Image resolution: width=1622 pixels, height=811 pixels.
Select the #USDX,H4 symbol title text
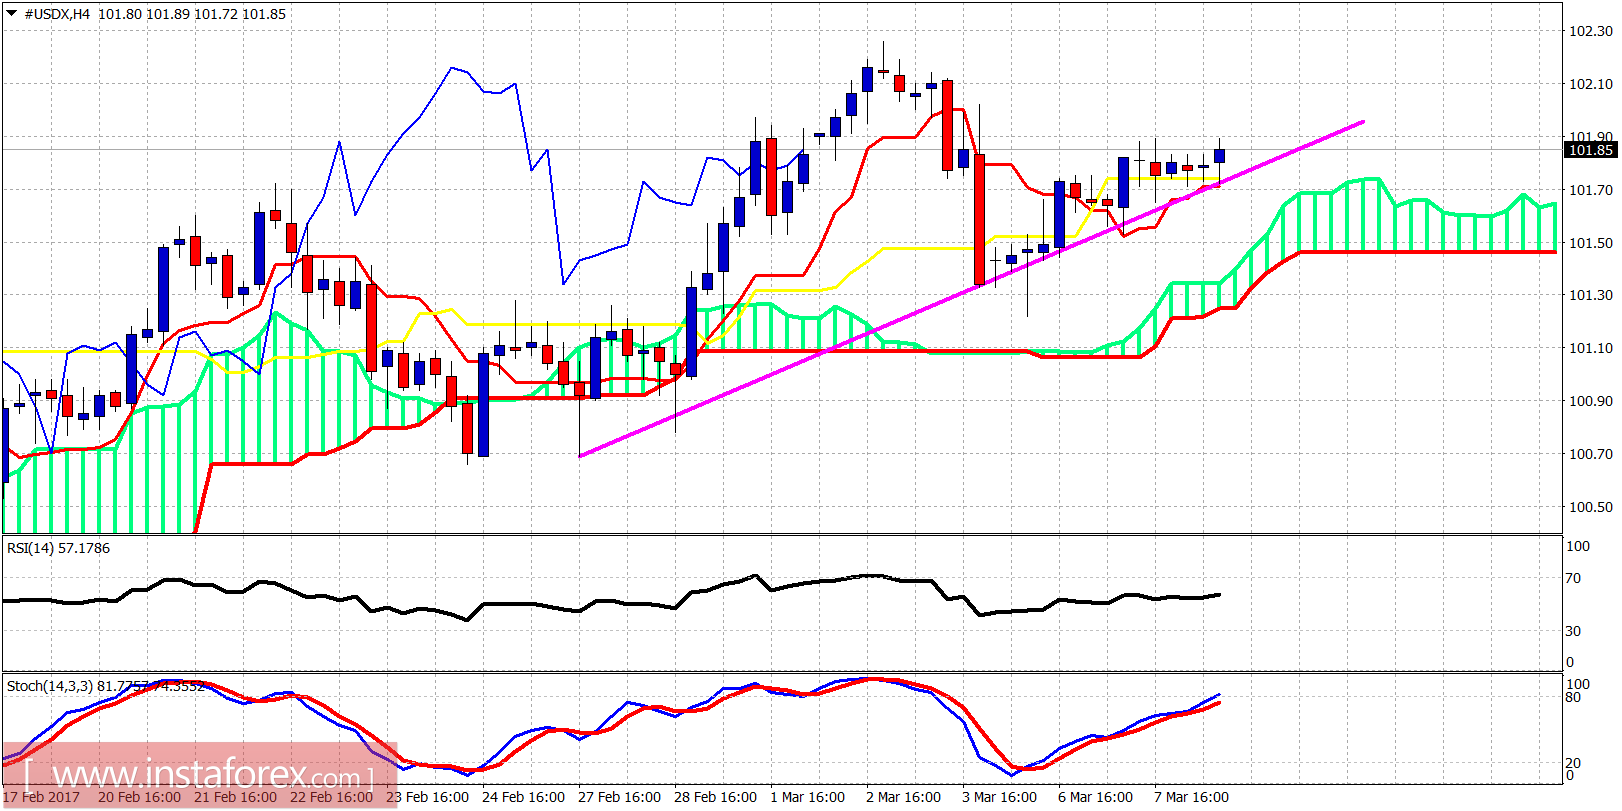click(57, 14)
